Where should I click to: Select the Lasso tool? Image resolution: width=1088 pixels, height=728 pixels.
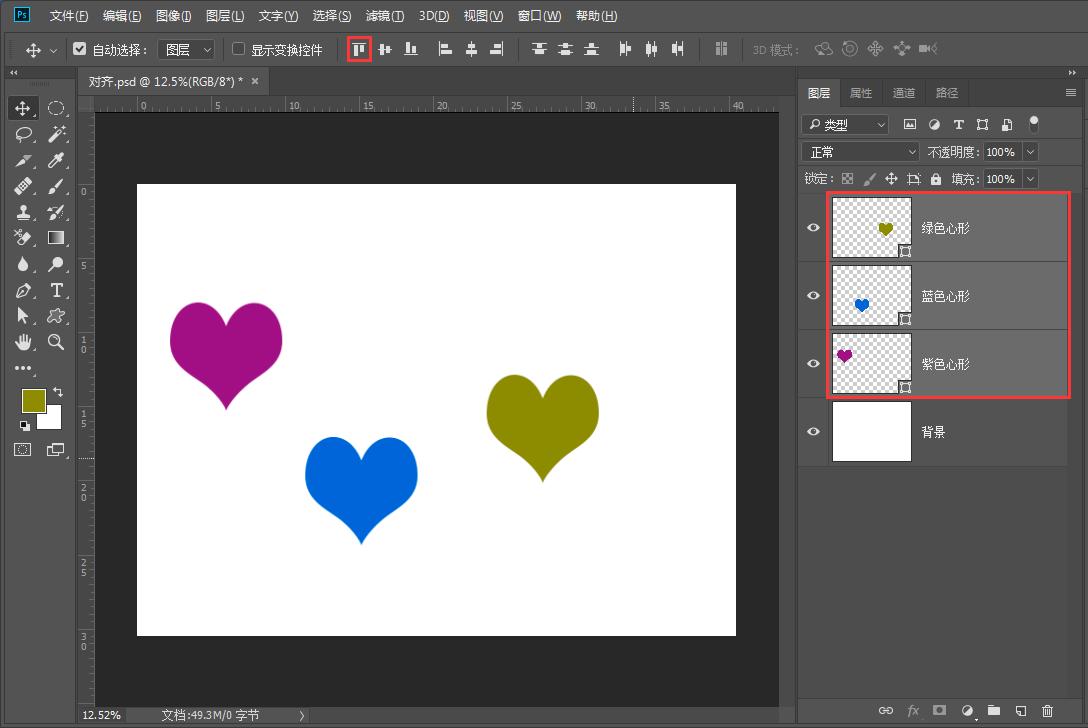click(x=24, y=134)
